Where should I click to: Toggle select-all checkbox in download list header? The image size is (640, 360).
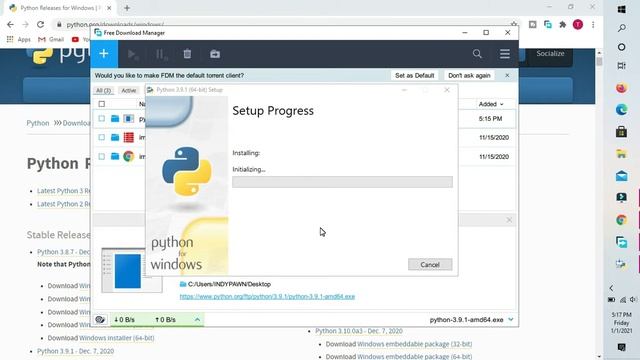[102, 104]
